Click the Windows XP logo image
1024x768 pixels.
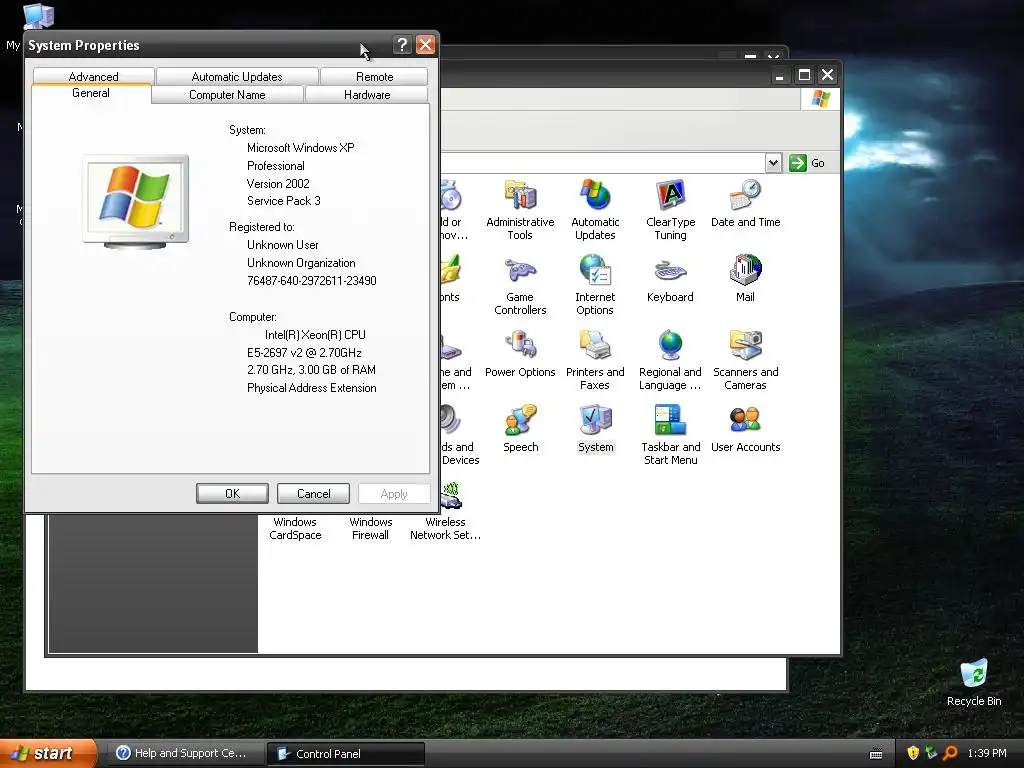136,202
